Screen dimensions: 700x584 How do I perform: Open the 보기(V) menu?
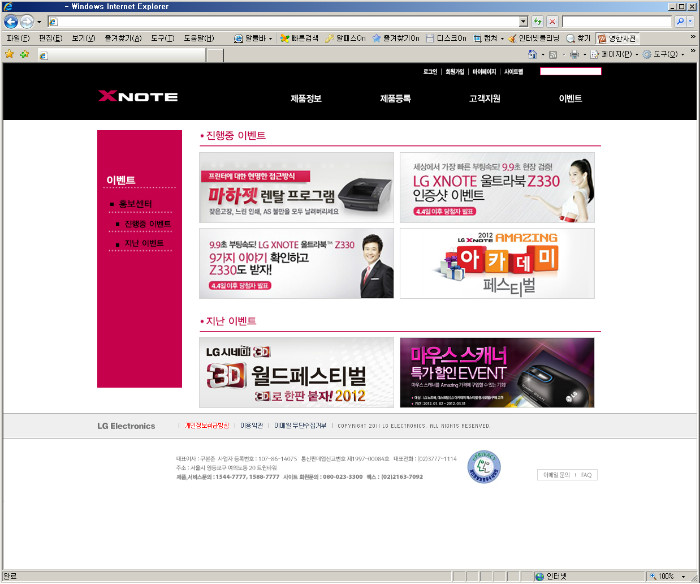(x=83, y=38)
